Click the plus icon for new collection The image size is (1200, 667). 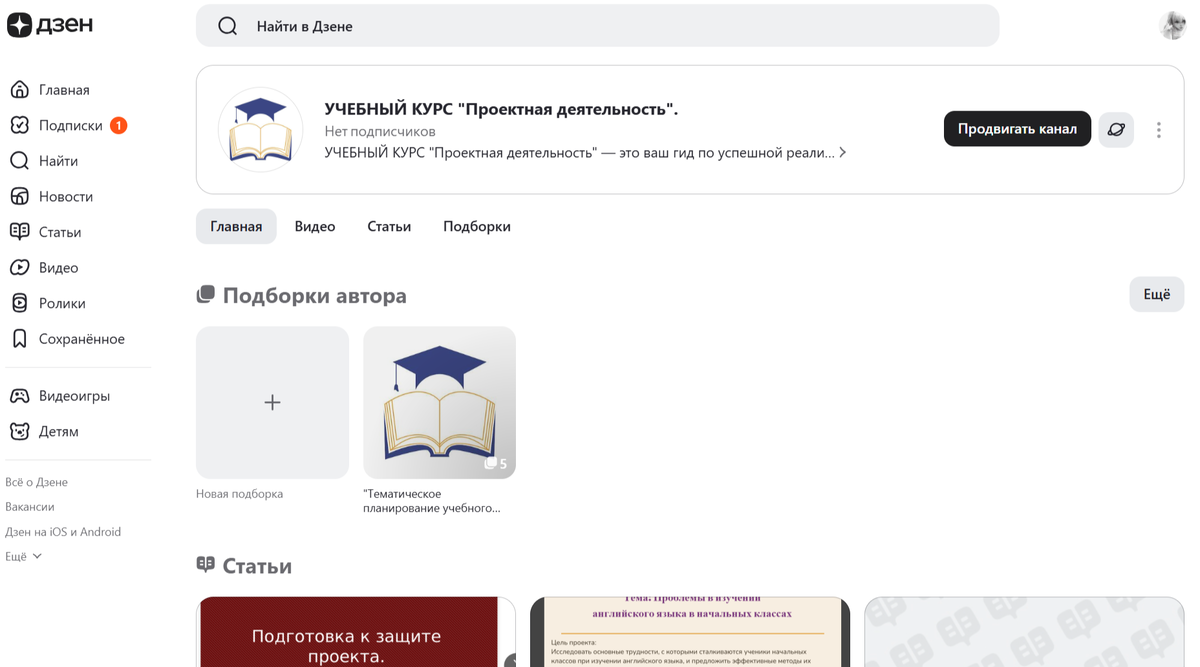[272, 402]
